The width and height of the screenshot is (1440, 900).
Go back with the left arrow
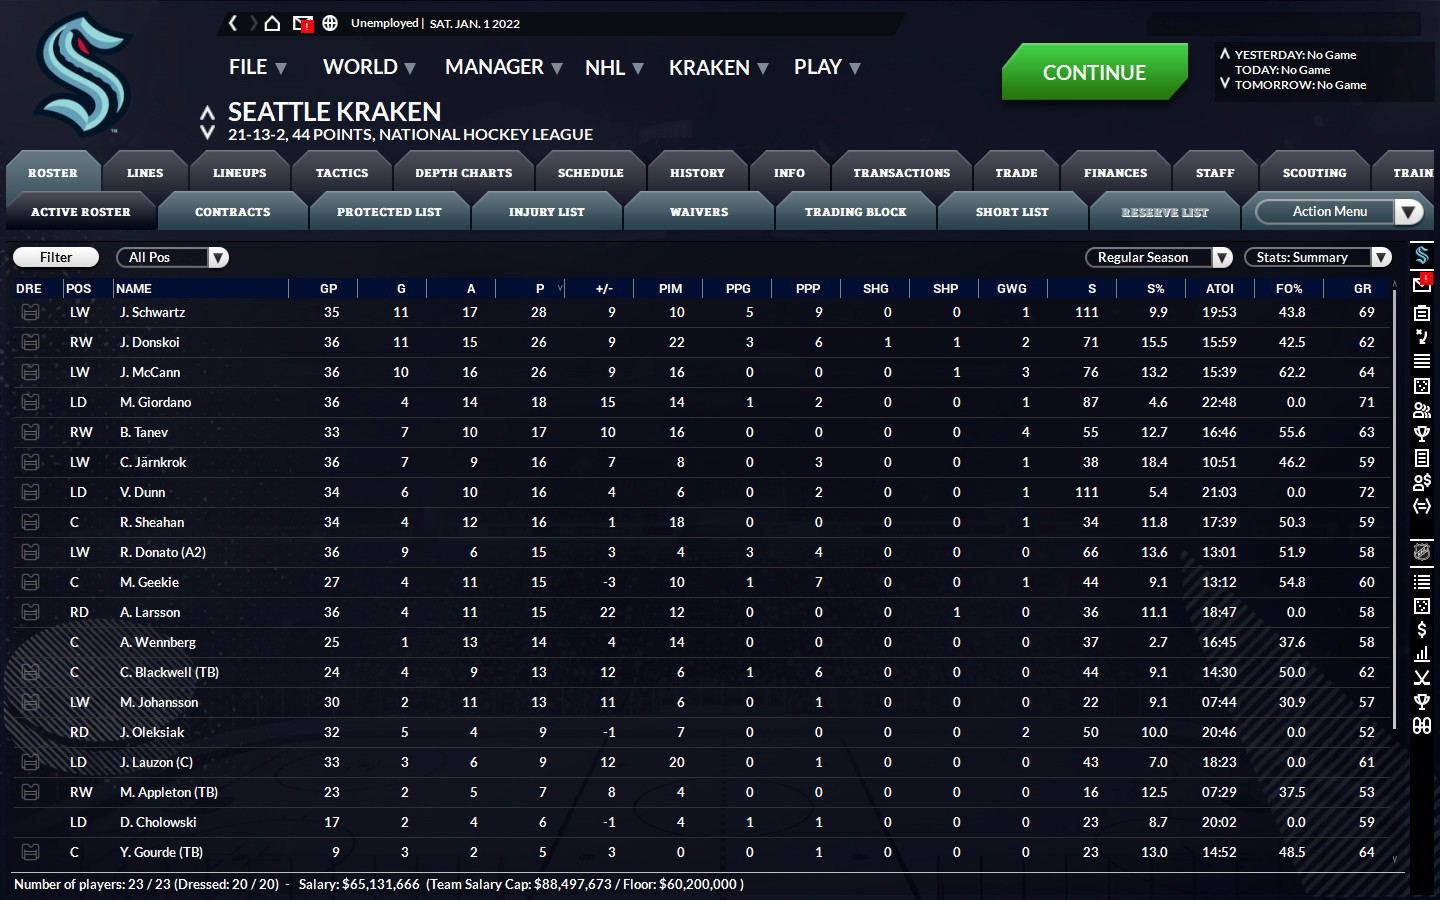(233, 23)
